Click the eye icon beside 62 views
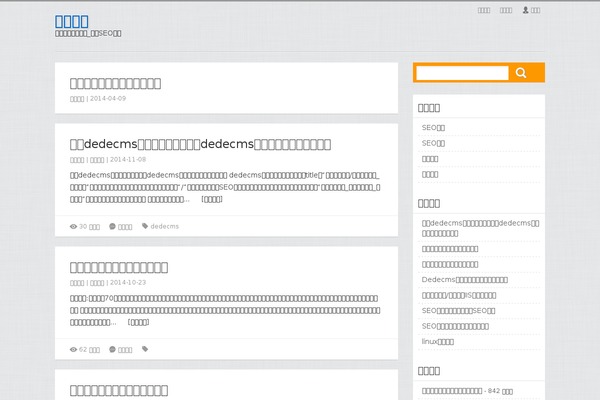Image resolution: width=600 pixels, height=400 pixels. (x=73, y=349)
